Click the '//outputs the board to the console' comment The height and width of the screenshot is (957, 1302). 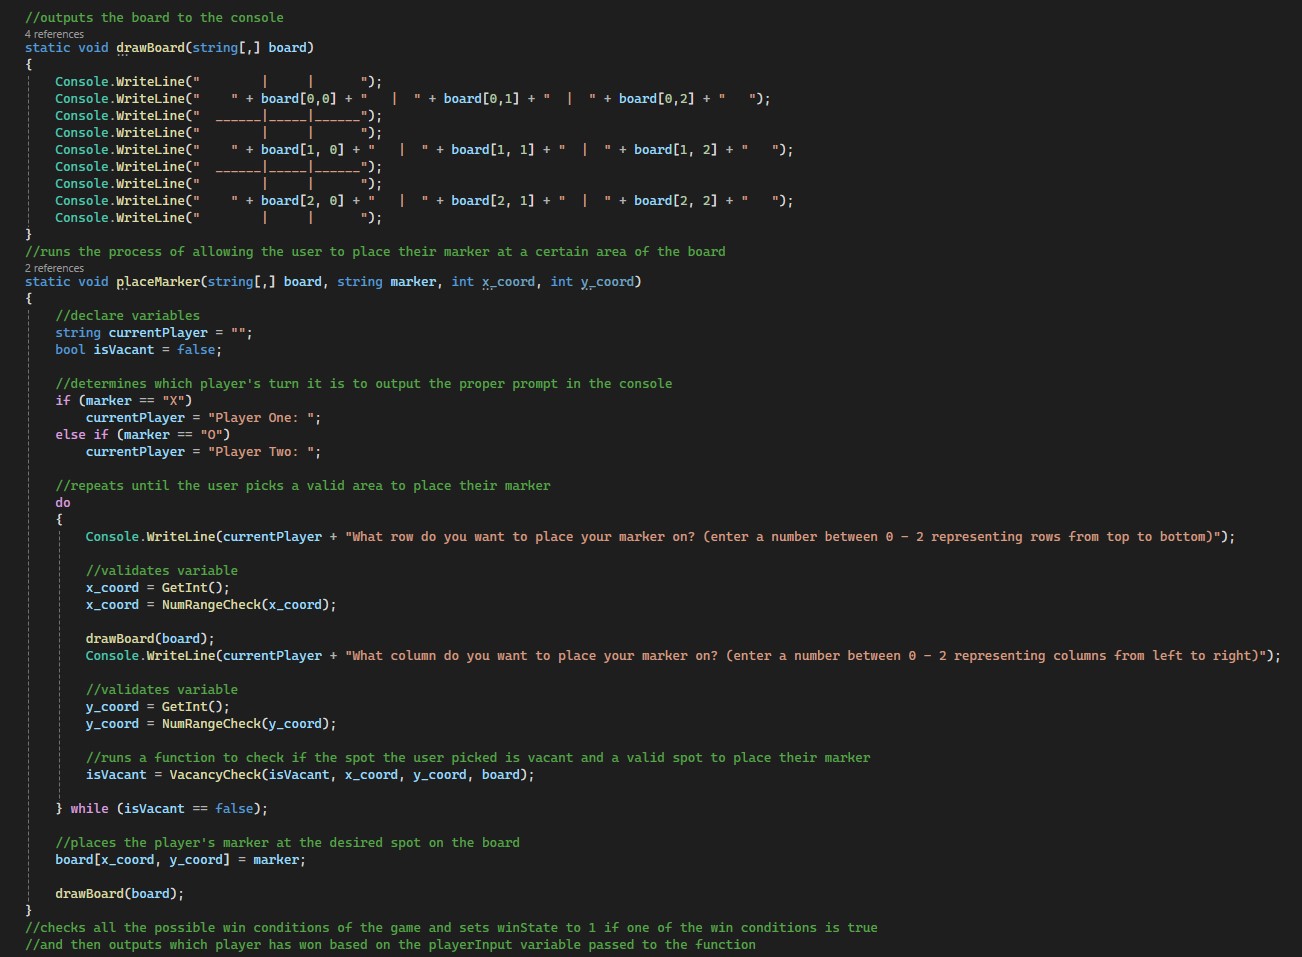pyautogui.click(x=154, y=18)
